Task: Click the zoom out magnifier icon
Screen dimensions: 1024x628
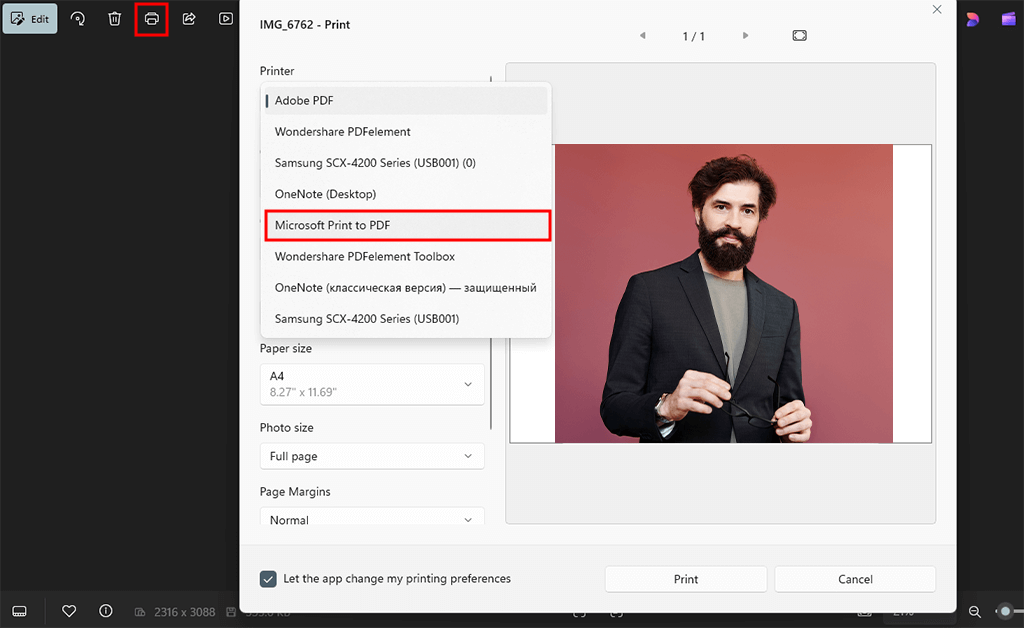Action: 974,612
